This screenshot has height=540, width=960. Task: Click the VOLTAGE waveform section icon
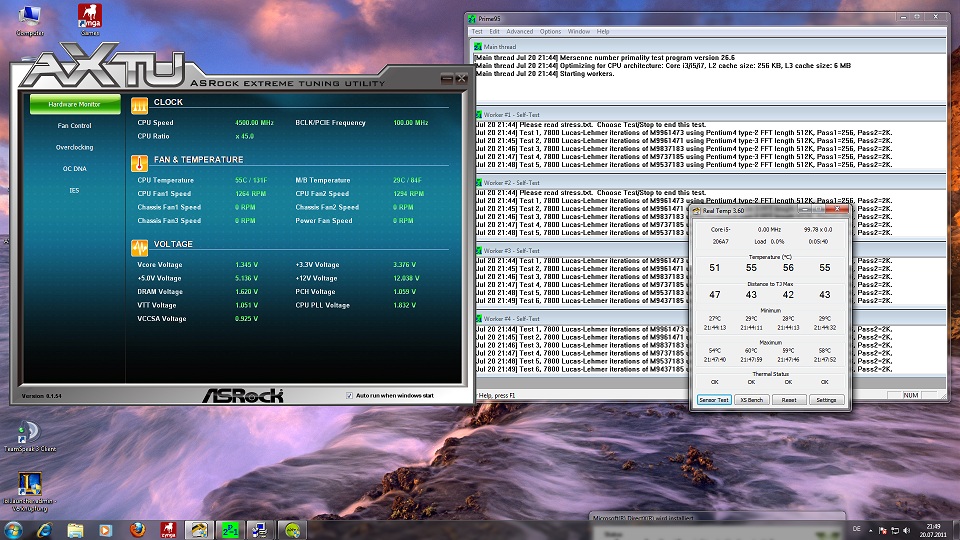139,247
